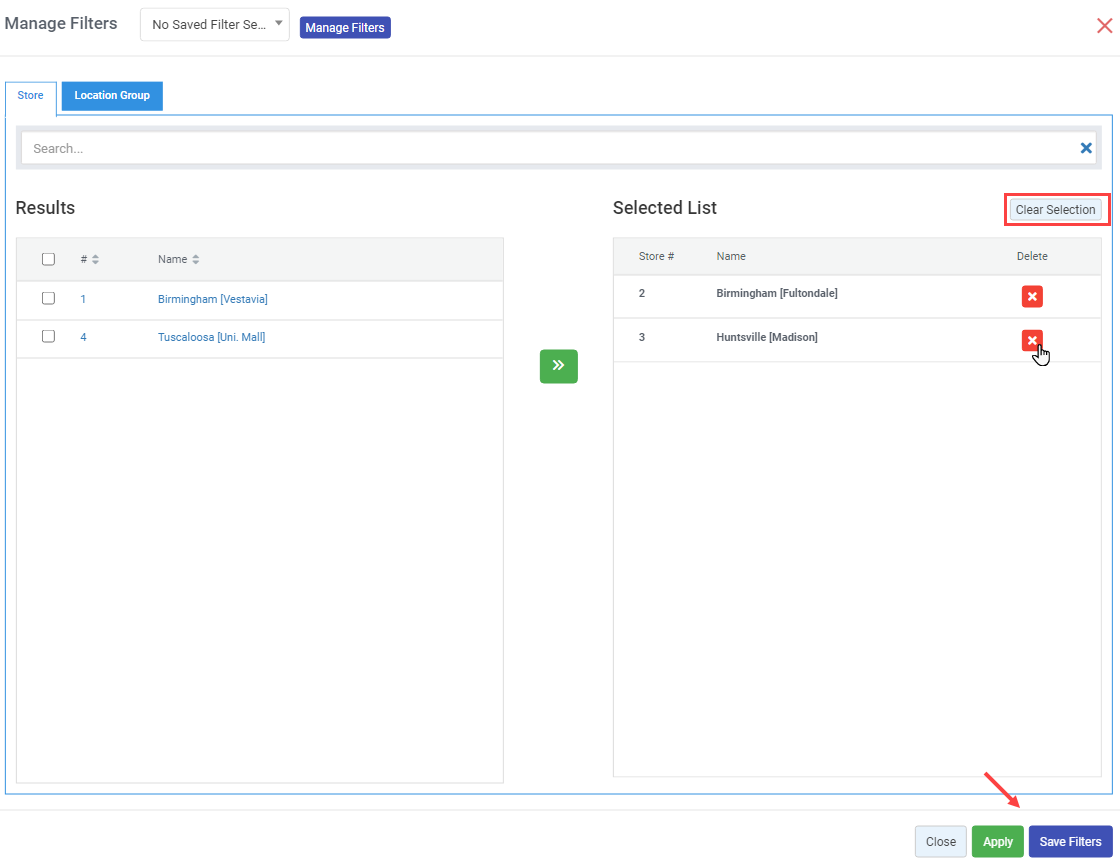Check the Birmingham [Vestavia] row checkbox
1120x867 pixels.
[x=49, y=298]
